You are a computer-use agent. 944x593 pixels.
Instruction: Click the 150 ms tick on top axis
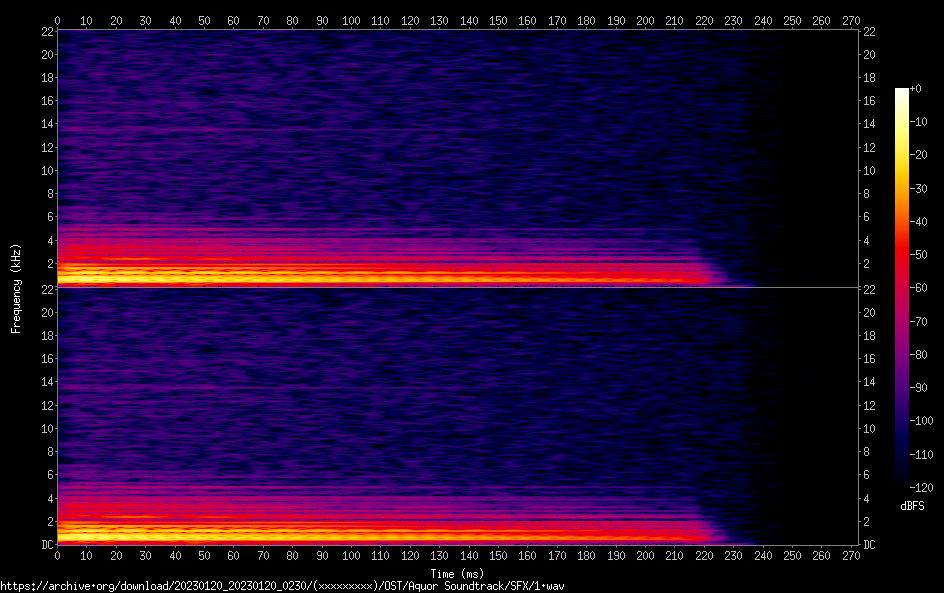[499, 20]
